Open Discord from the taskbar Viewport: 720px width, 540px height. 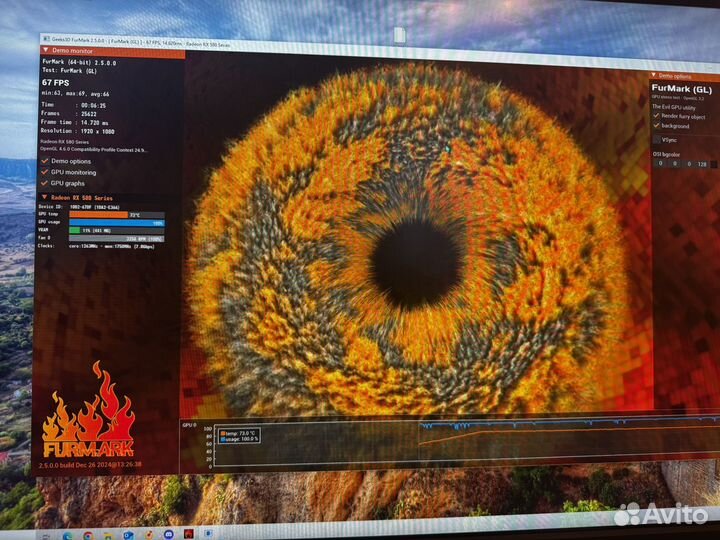tap(169, 534)
